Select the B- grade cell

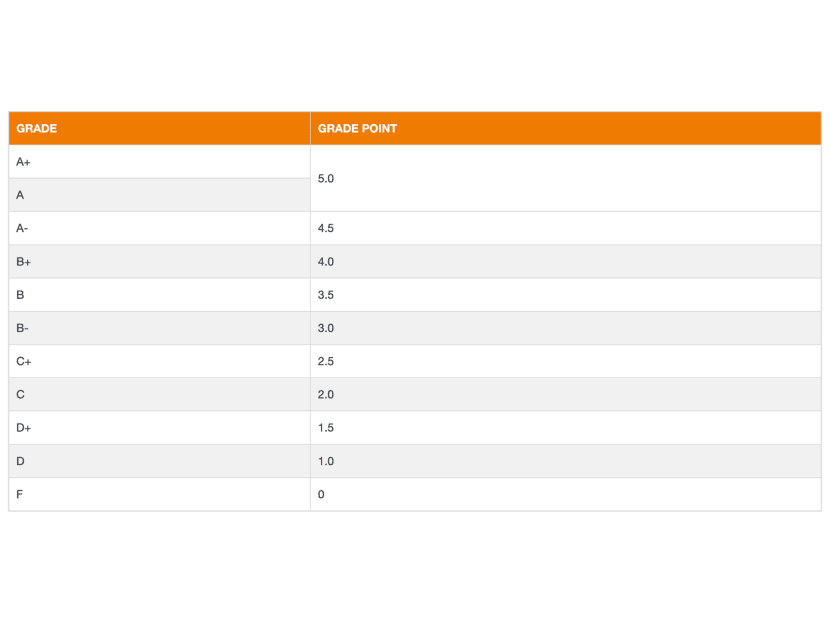(x=22, y=328)
